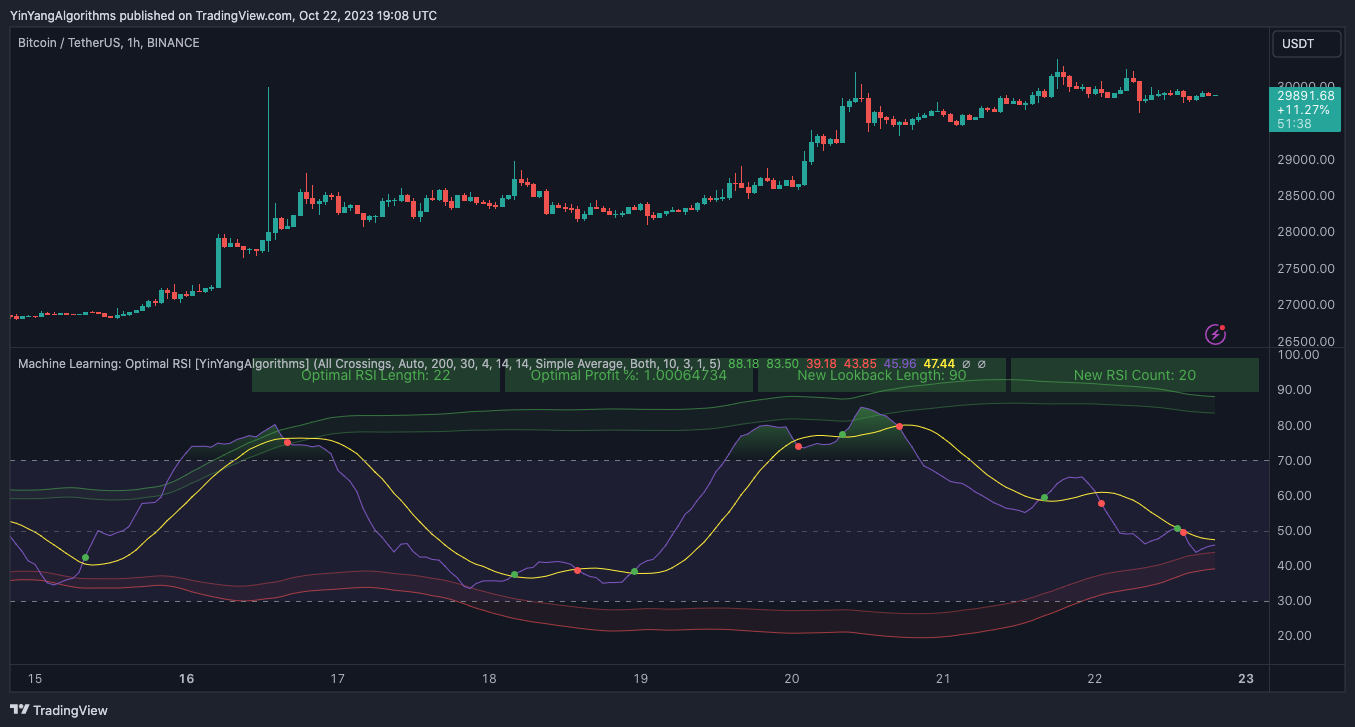Click the New RSI Count: 20 cell
This screenshot has width=1355, height=727.
tap(1135, 376)
